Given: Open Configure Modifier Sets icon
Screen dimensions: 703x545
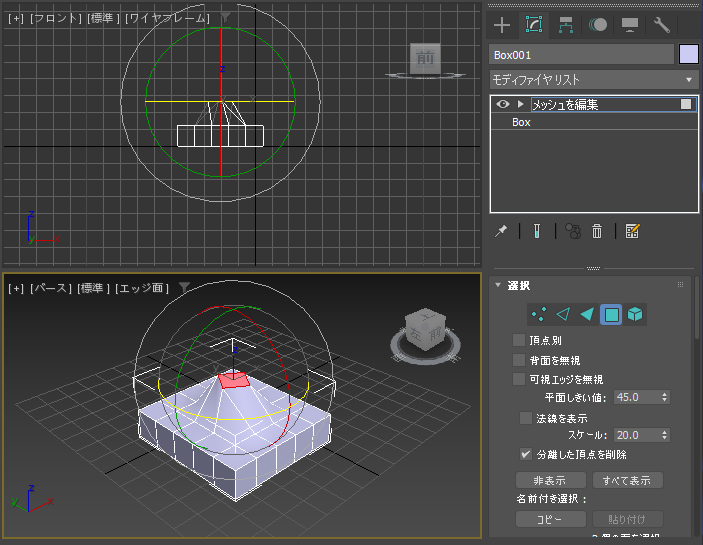Looking at the screenshot, I should pyautogui.click(x=632, y=231).
